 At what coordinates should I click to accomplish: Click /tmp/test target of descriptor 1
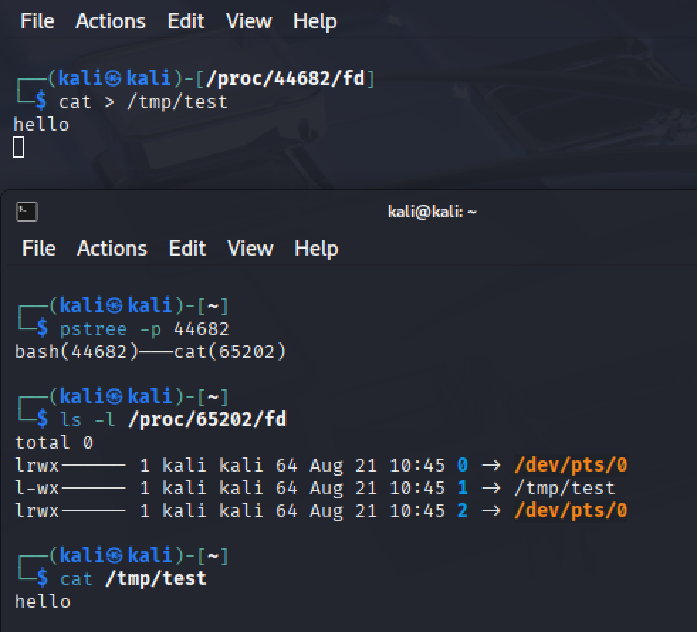(565, 488)
